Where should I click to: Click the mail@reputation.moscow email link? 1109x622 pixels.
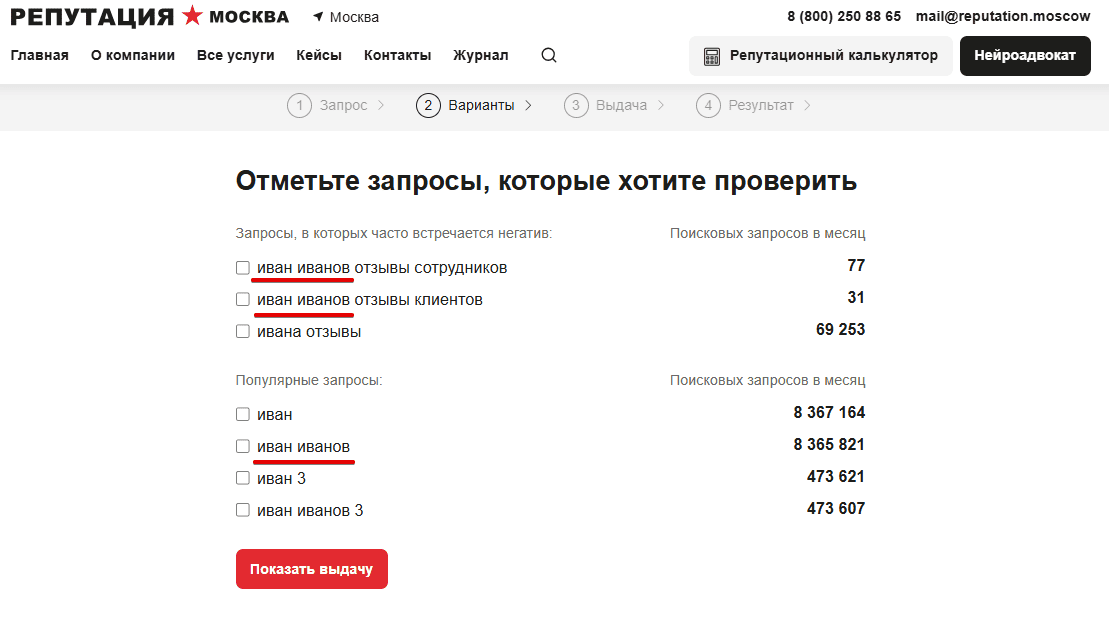1003,16
